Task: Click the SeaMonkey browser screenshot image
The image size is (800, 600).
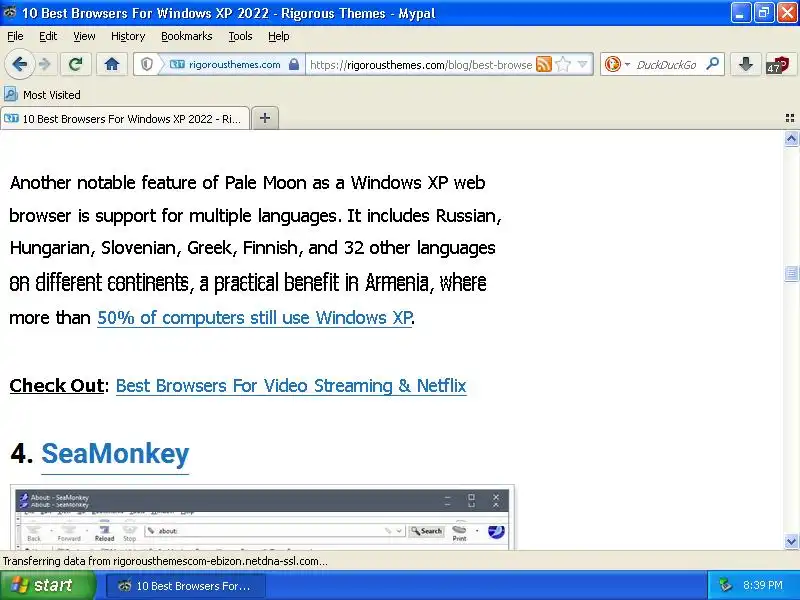Action: 262,517
